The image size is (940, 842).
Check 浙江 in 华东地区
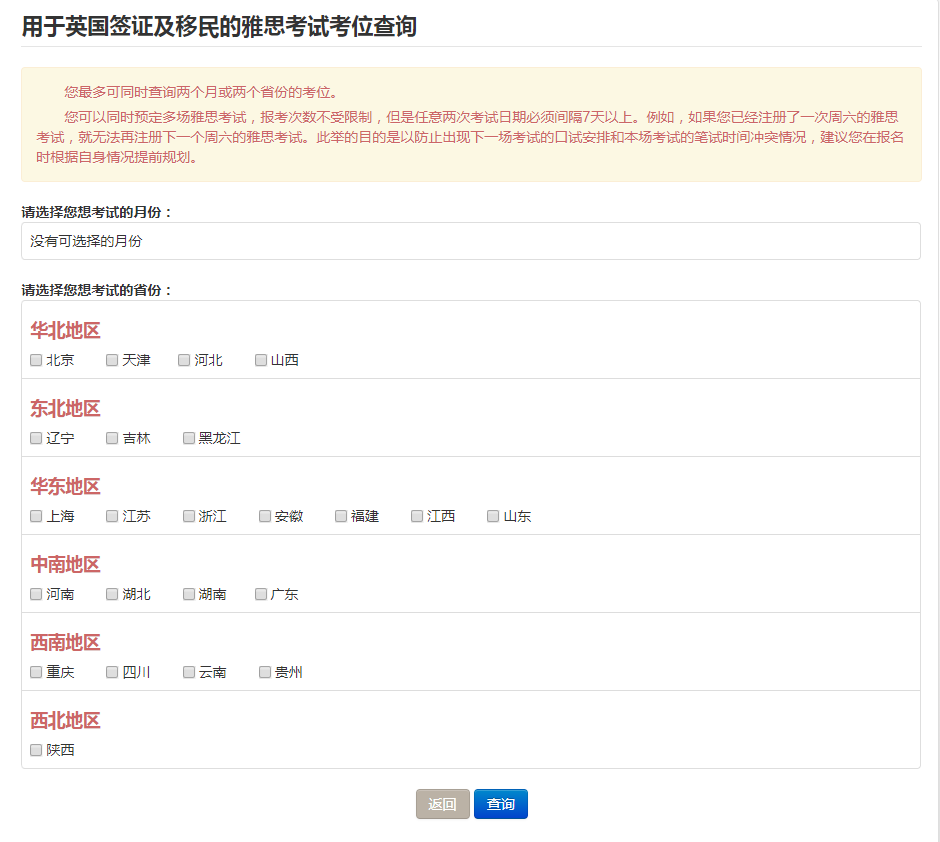pos(188,516)
